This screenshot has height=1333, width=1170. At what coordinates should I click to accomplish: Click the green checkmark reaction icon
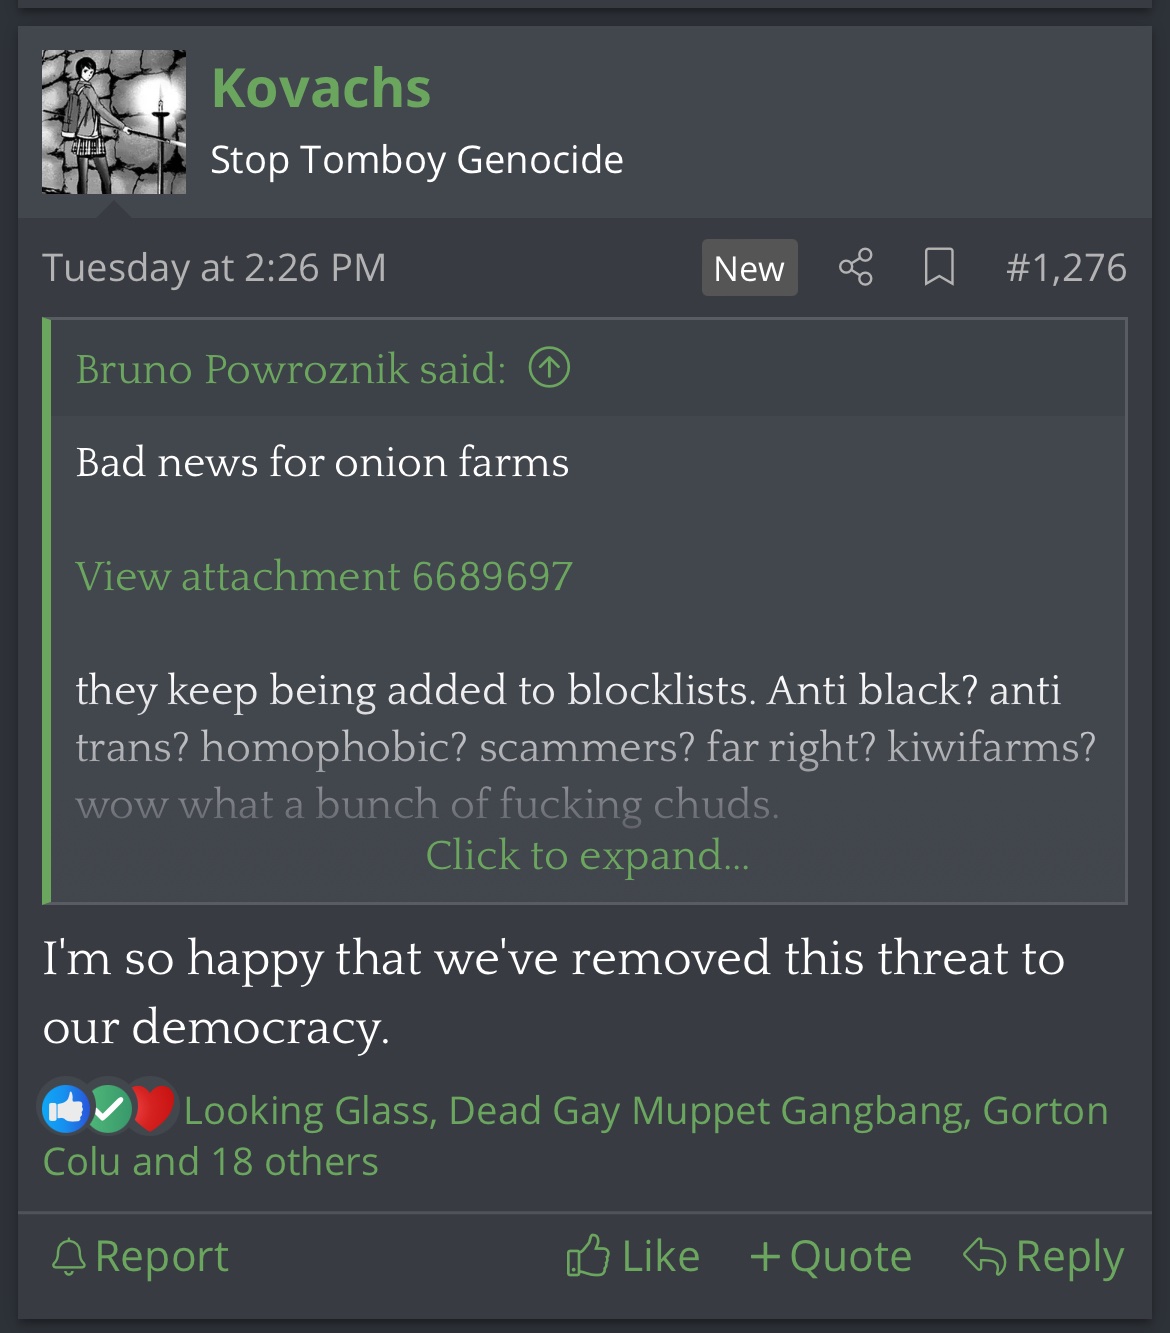tap(110, 1108)
